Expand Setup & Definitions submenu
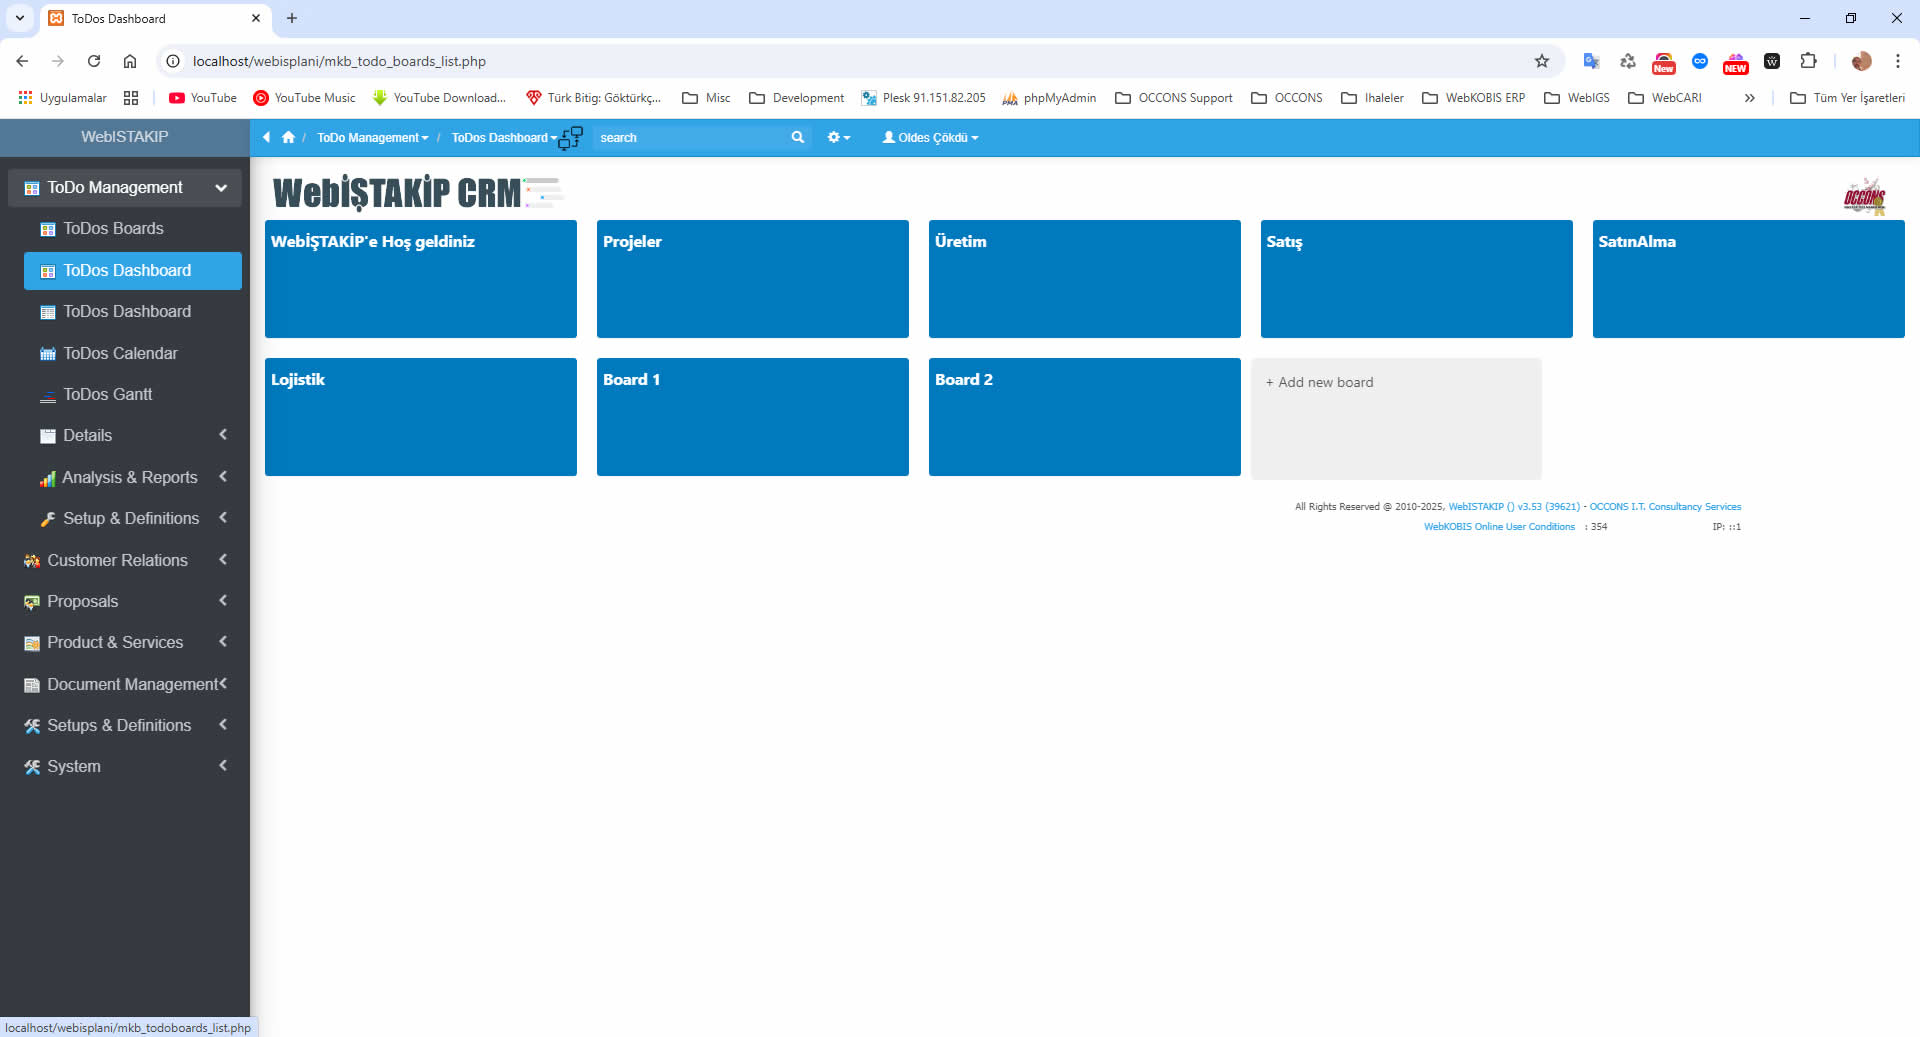 tap(133, 518)
